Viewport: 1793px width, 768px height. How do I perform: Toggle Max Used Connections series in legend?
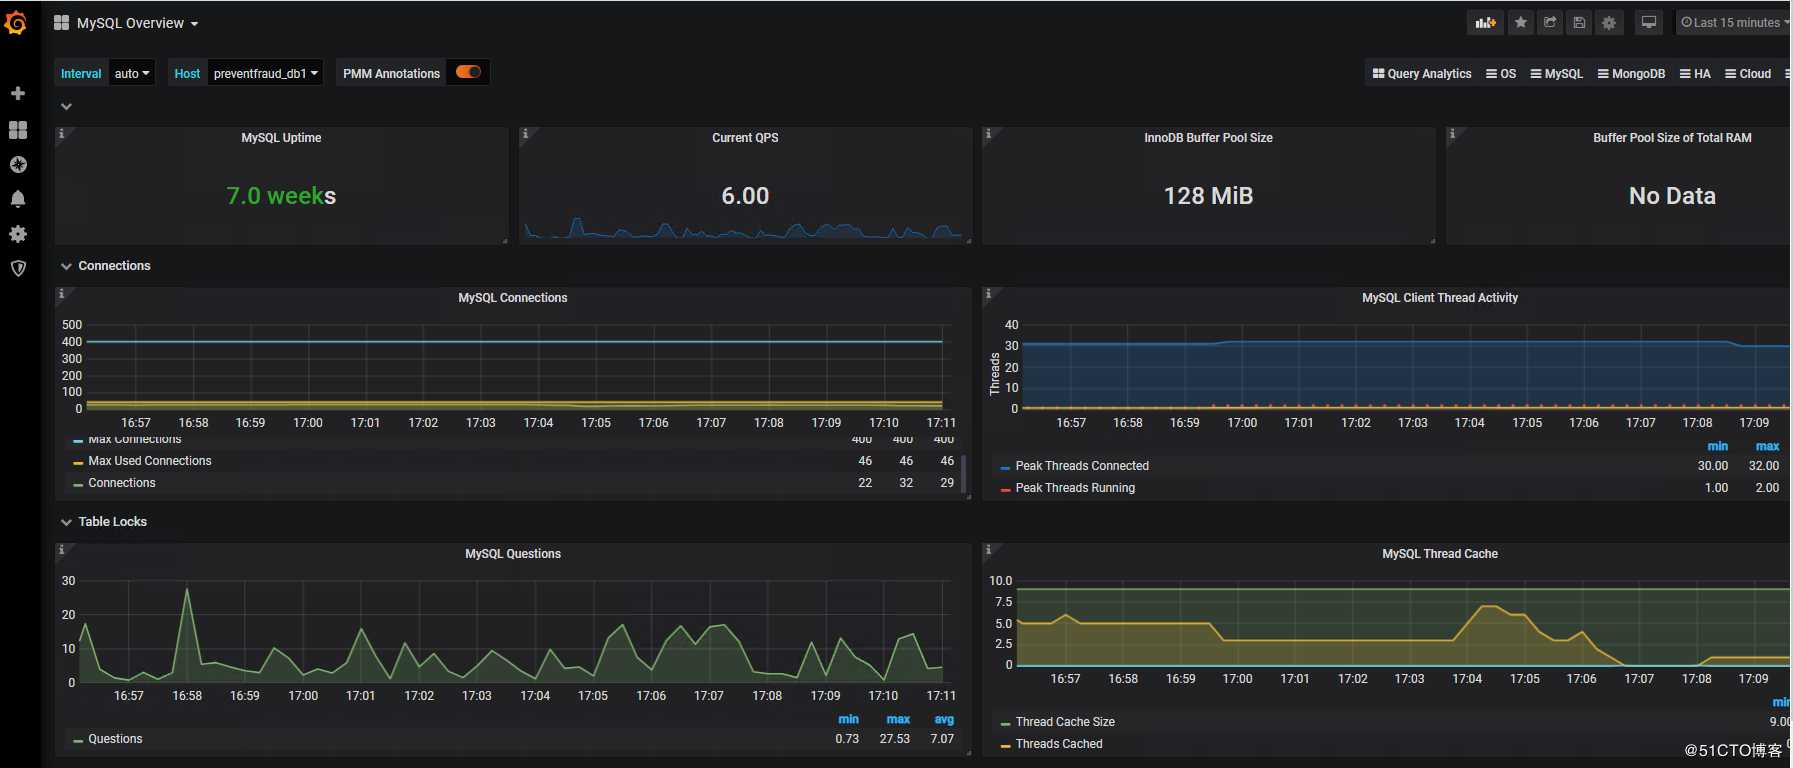click(x=149, y=461)
